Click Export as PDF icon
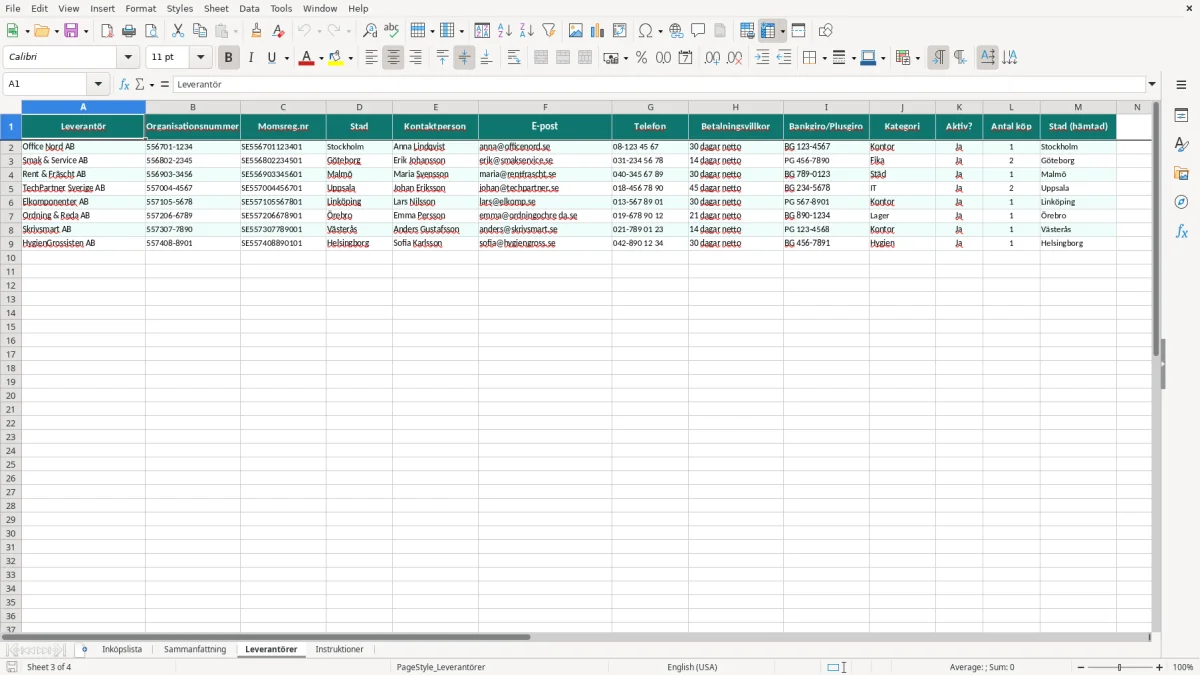Viewport: 1200px width, 675px height. (x=107, y=31)
